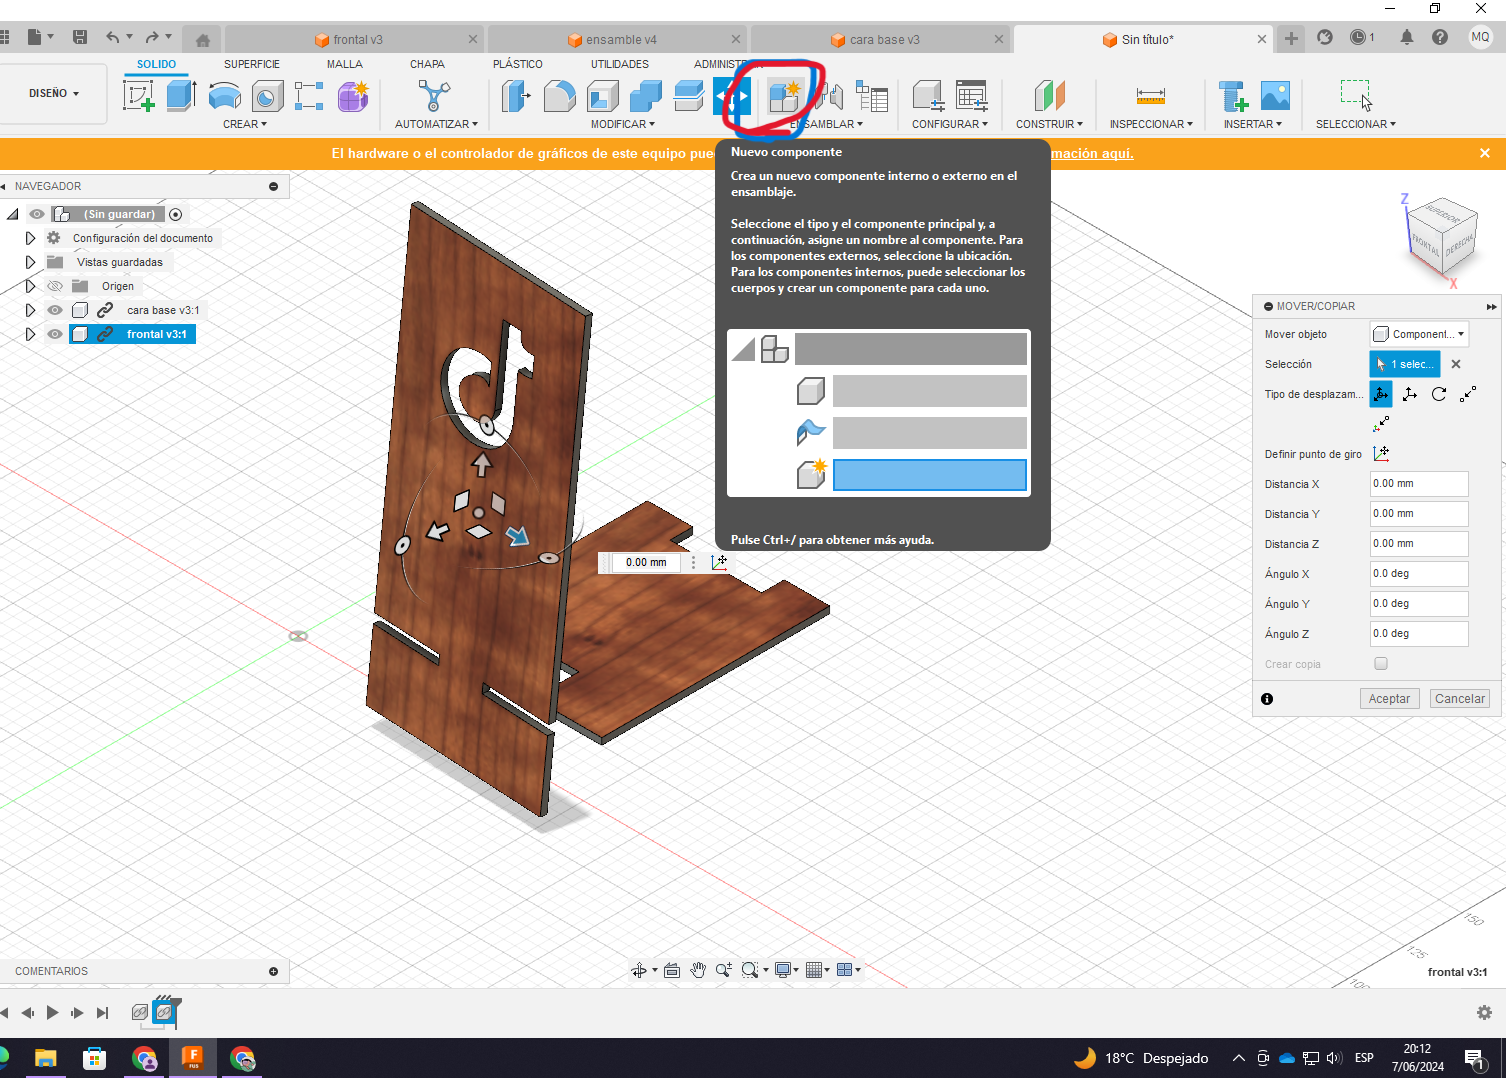Select the Combine tool
Viewport: 1506px width, 1078px height.
coord(646,97)
